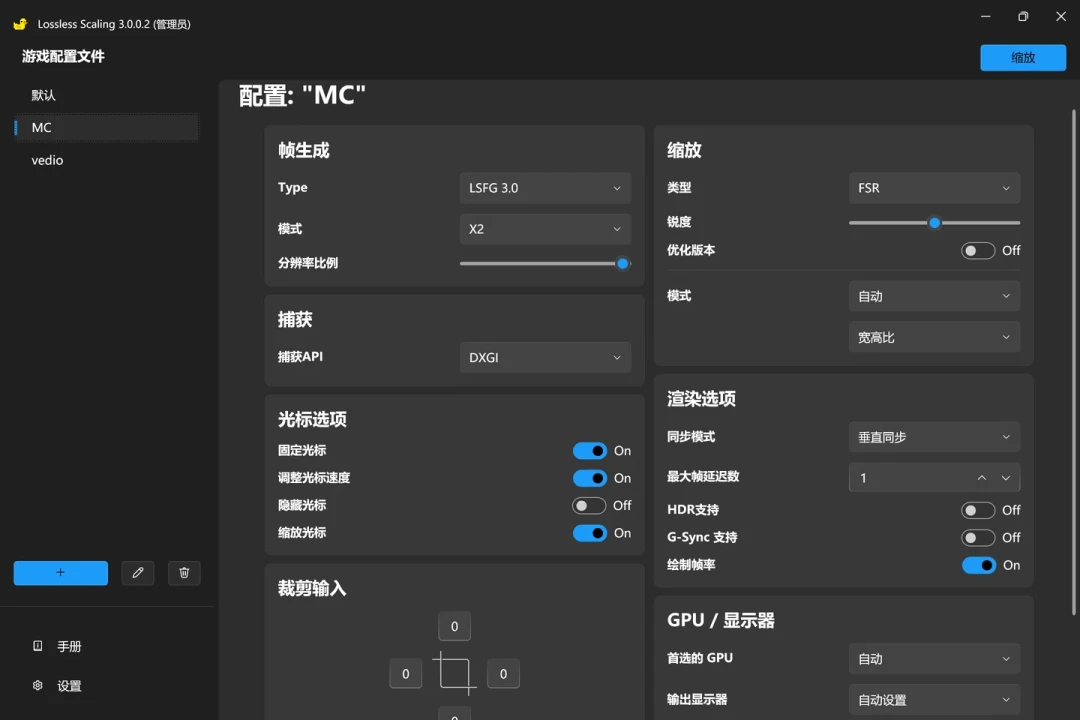Enable G-Sync 支持 toggle
The image size is (1080, 720).
coord(978,537)
